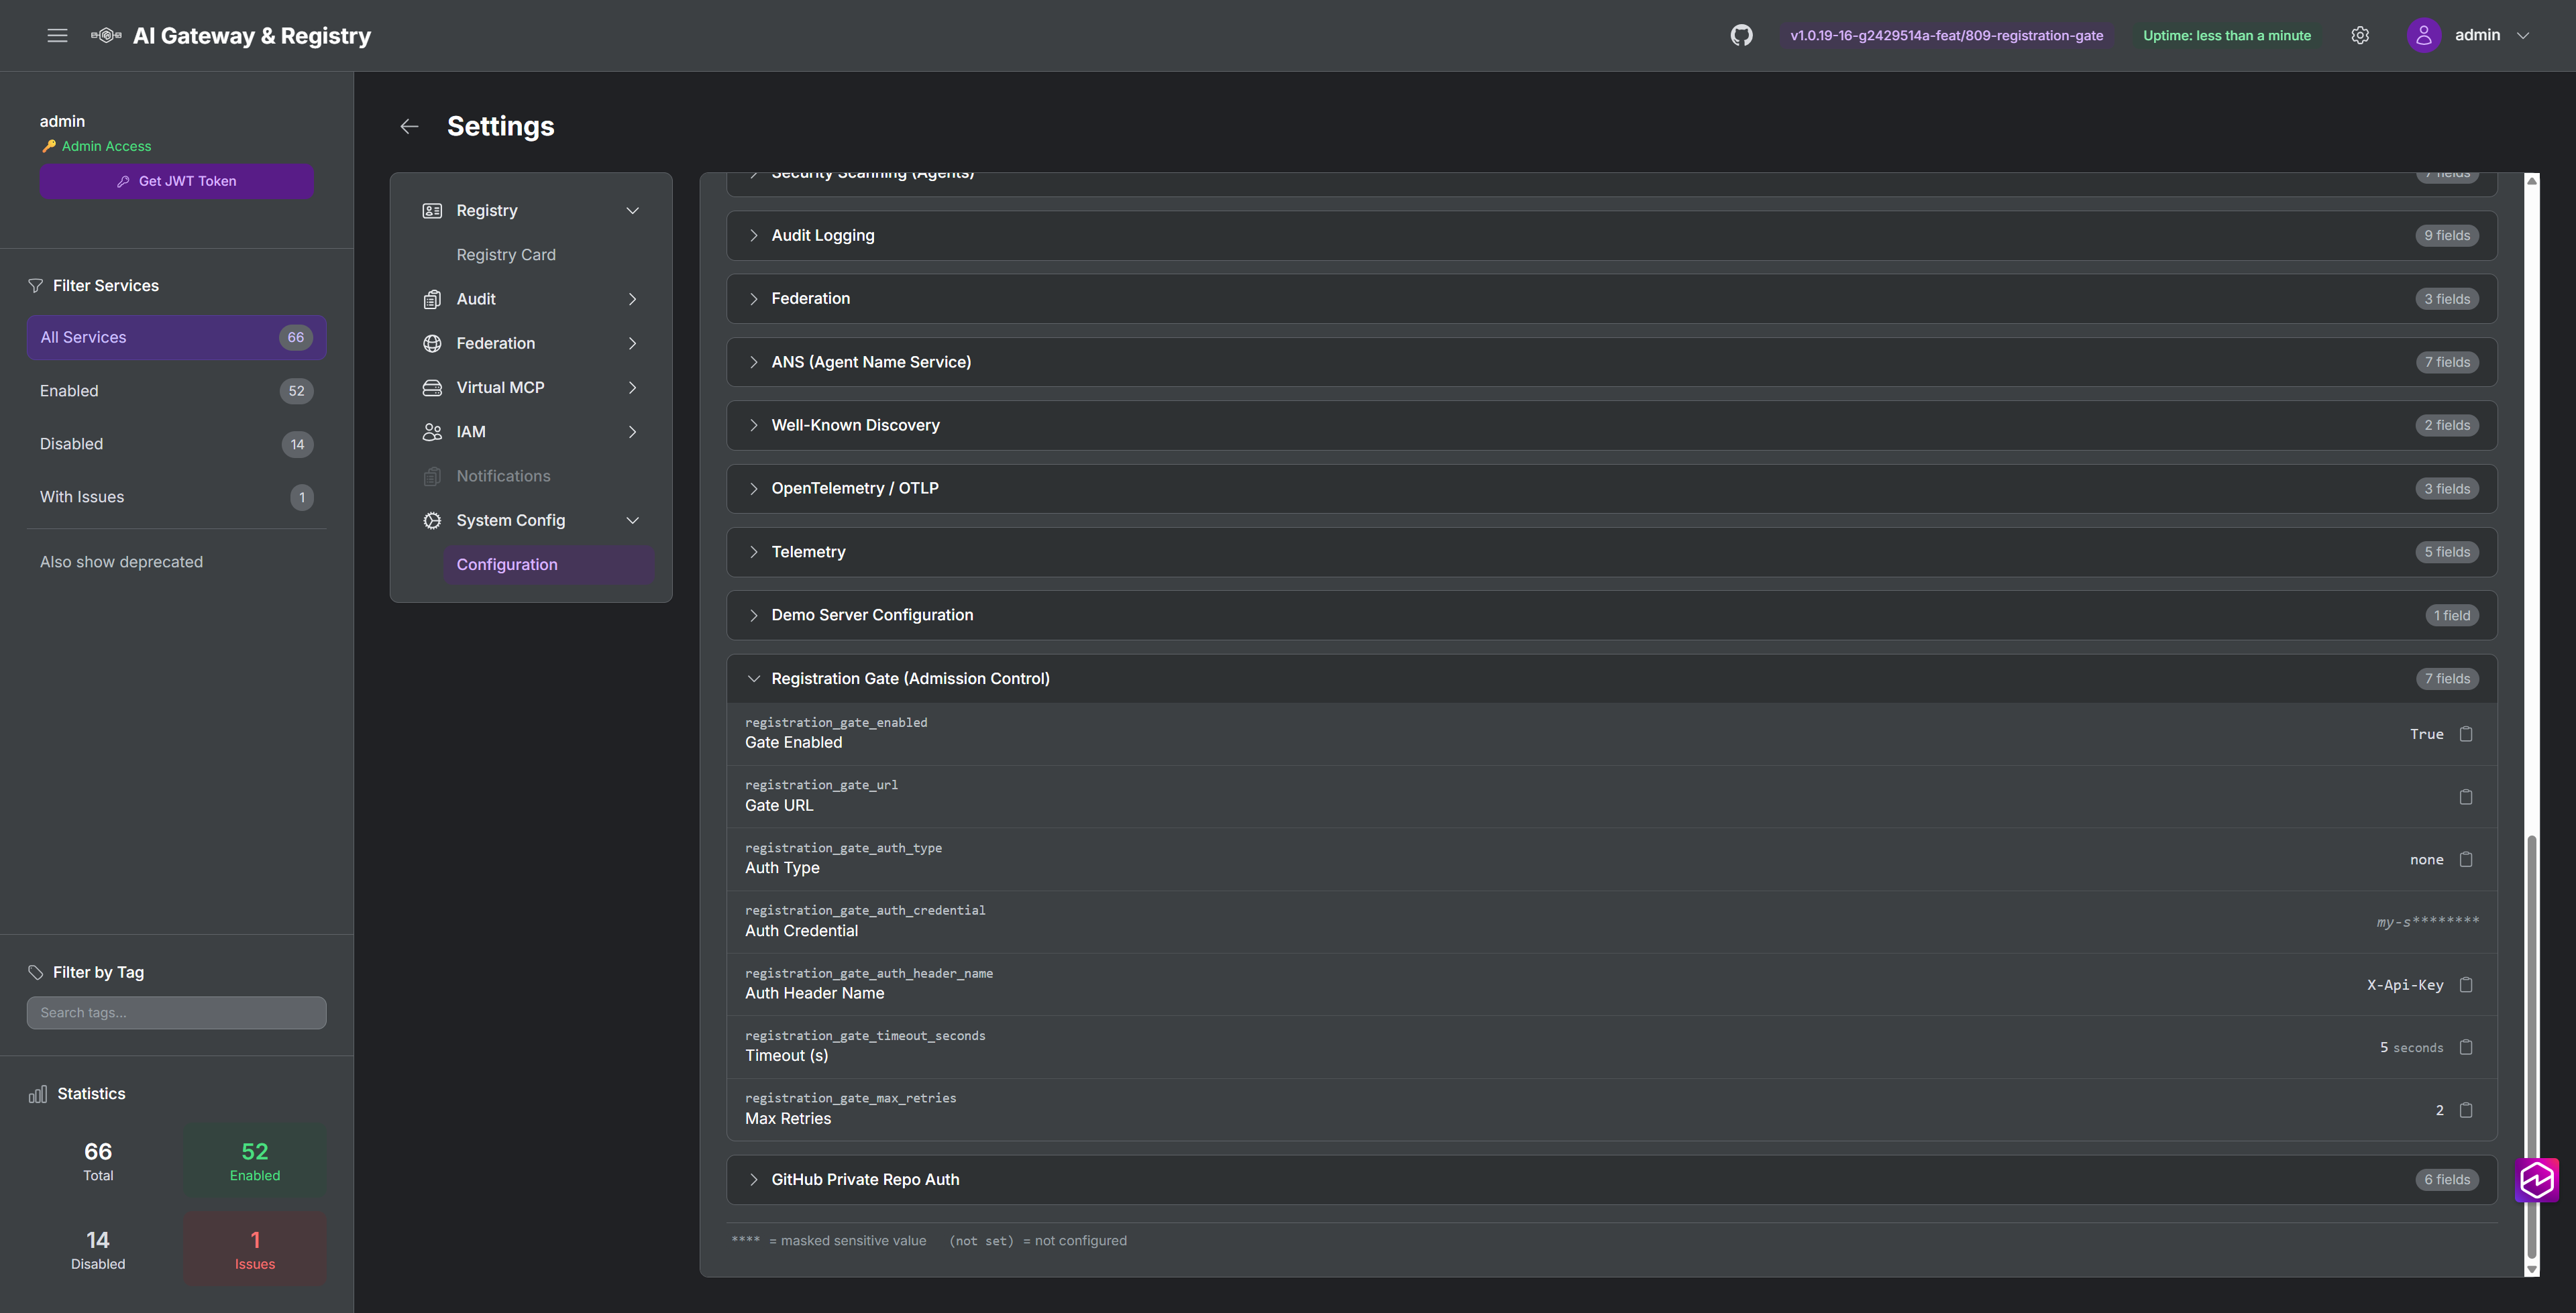Select the All Services filter
This screenshot has height=1313, width=2576.
pos(176,337)
